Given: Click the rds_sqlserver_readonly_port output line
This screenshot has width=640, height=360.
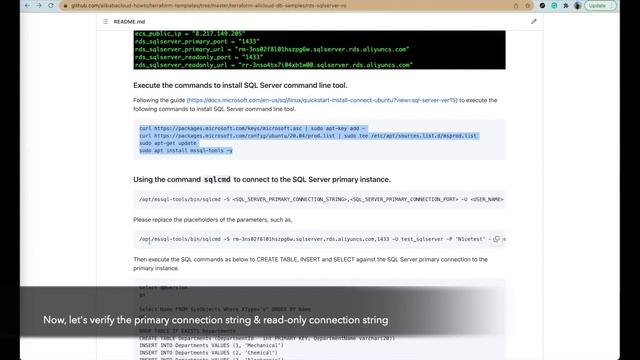Looking at the screenshot, I should pyautogui.click(x=199, y=57).
